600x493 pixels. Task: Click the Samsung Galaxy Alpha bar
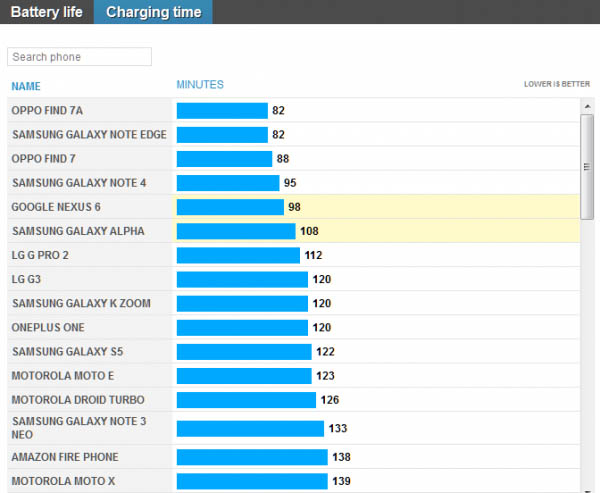pos(236,231)
